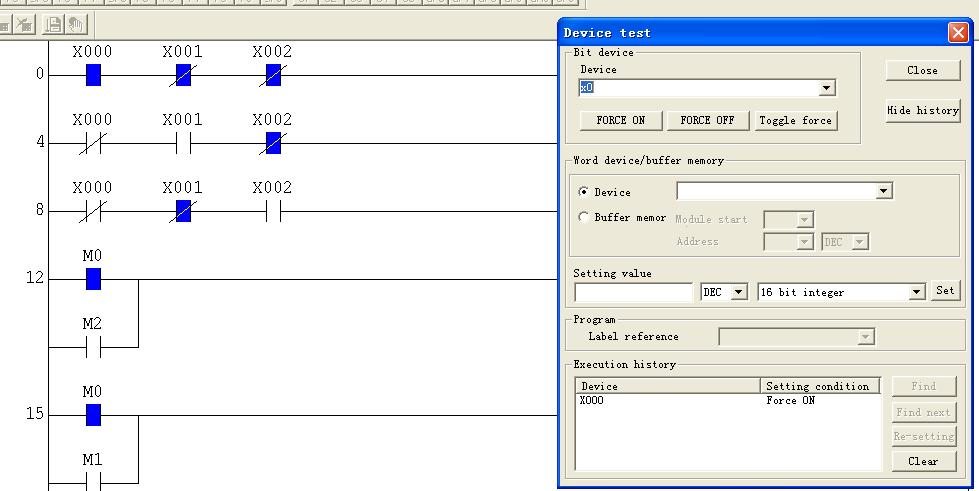Click the X002 contact on rung 4

click(272, 143)
